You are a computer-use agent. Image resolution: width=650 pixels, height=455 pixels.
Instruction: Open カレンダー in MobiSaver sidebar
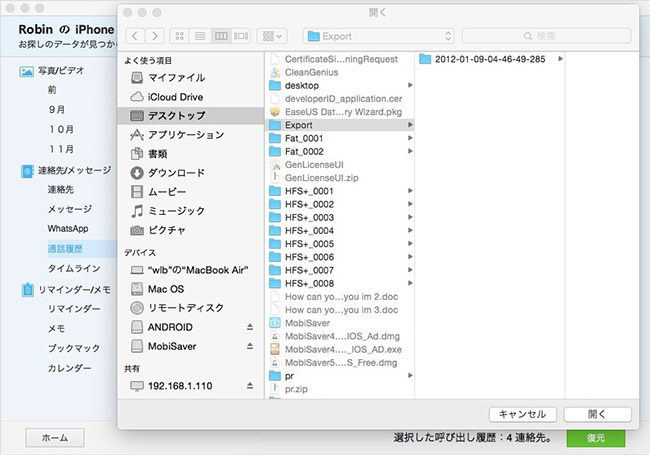(x=69, y=368)
